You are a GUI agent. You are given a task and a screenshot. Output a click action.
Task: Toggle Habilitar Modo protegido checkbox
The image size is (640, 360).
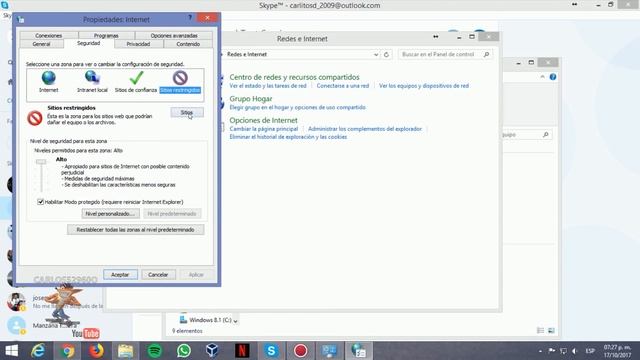[x=40, y=202]
